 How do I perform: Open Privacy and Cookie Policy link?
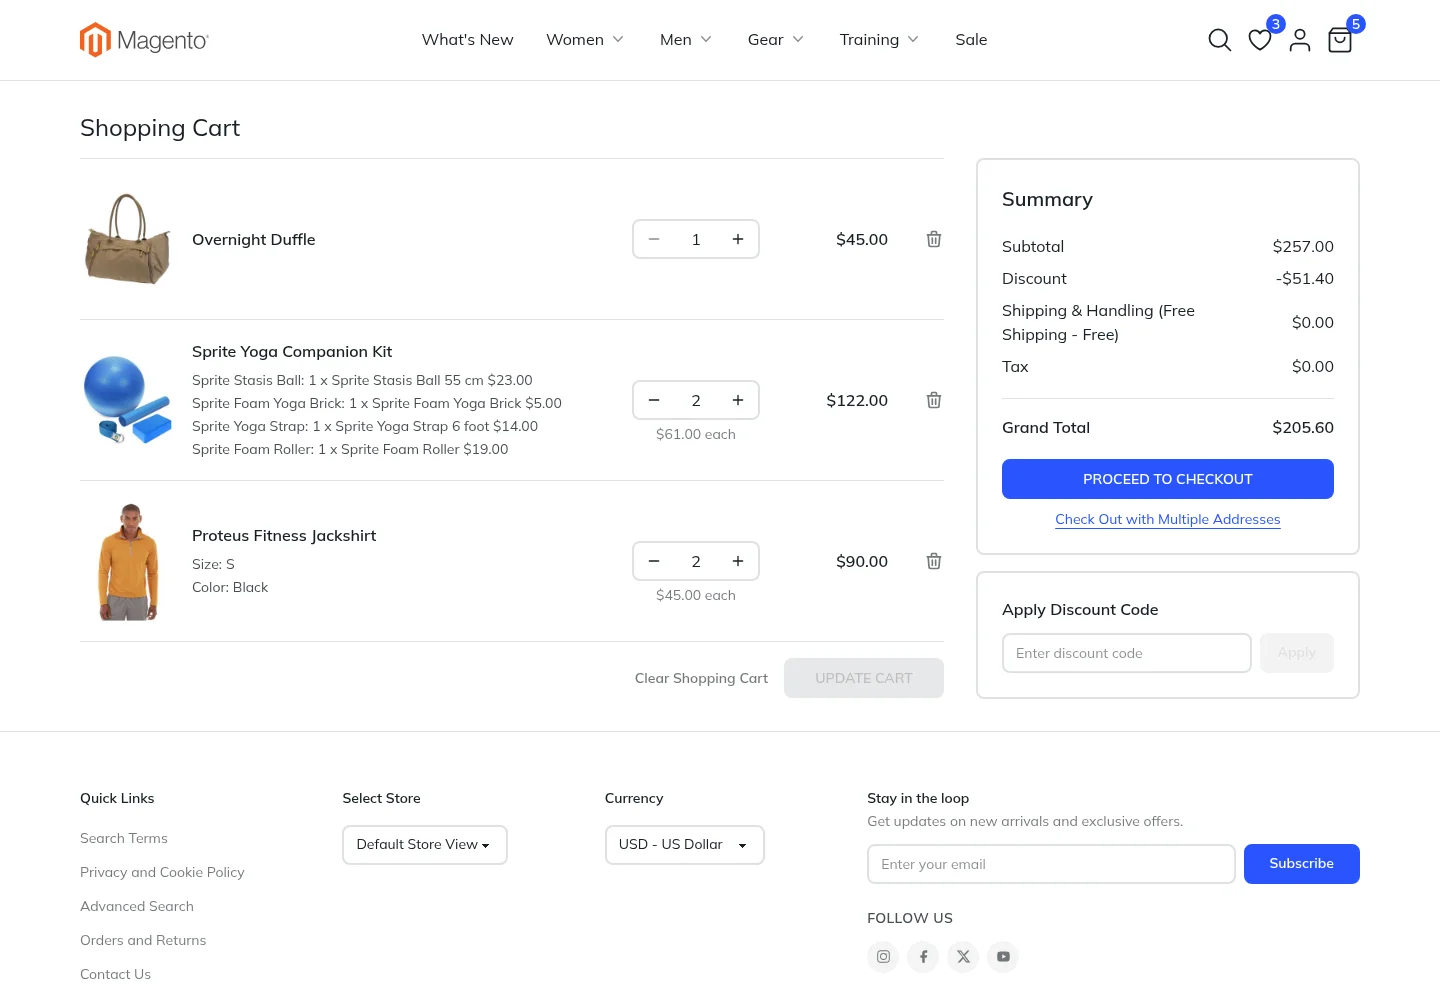[x=162, y=872]
